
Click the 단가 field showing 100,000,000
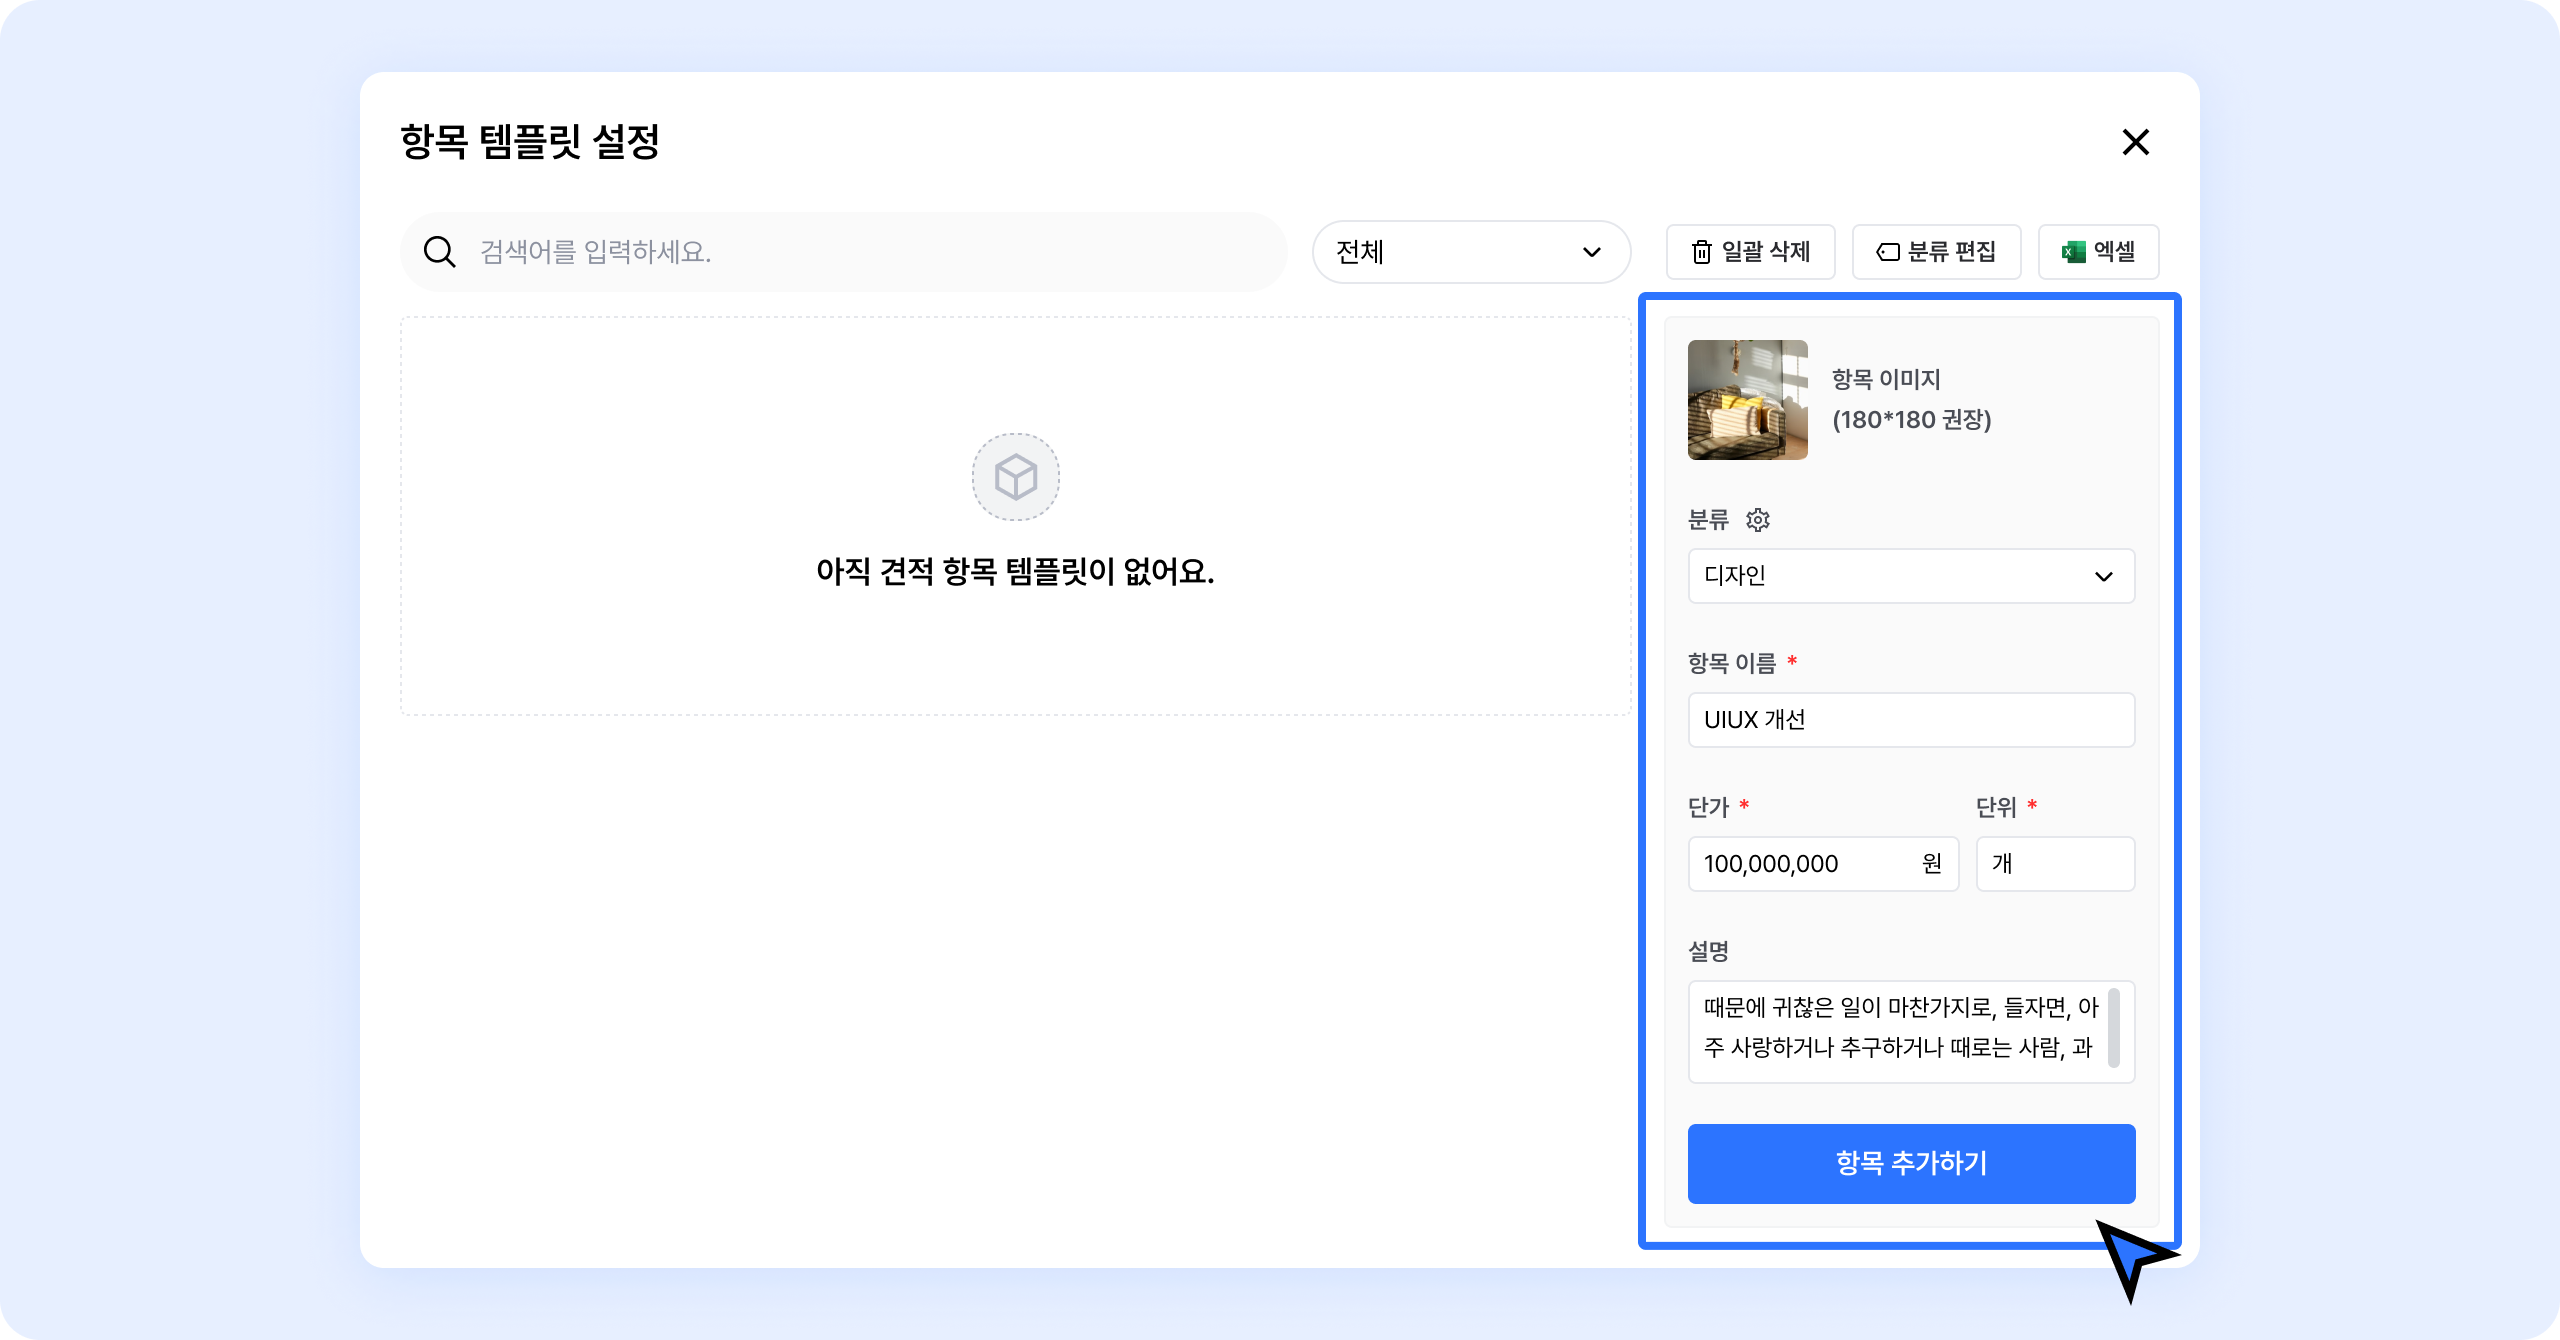click(x=1800, y=864)
